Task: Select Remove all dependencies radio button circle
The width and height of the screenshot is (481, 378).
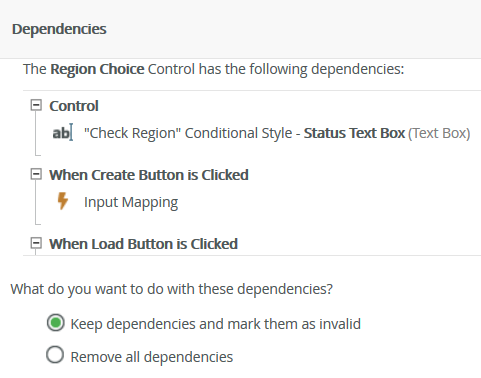Action: tap(55, 354)
